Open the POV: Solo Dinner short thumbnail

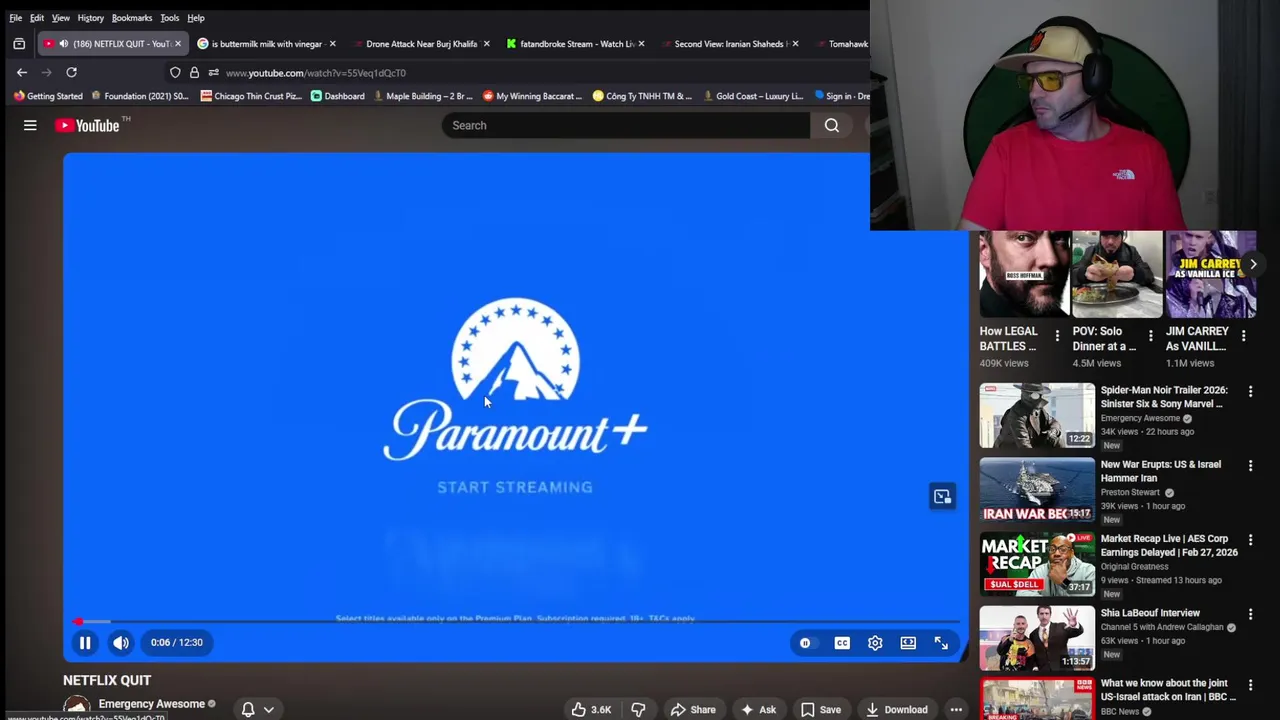[x=1117, y=274]
